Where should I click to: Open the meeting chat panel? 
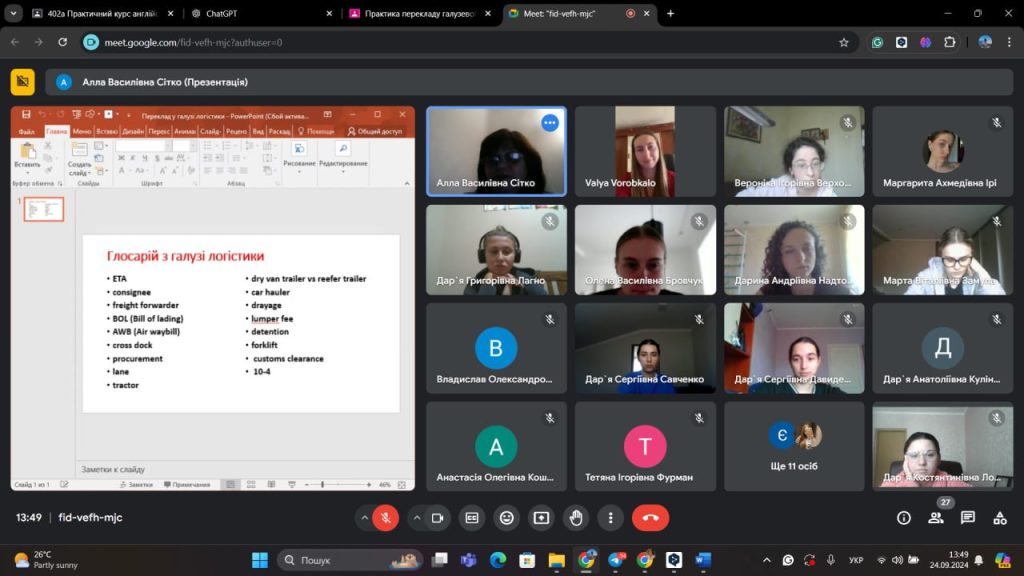point(967,518)
